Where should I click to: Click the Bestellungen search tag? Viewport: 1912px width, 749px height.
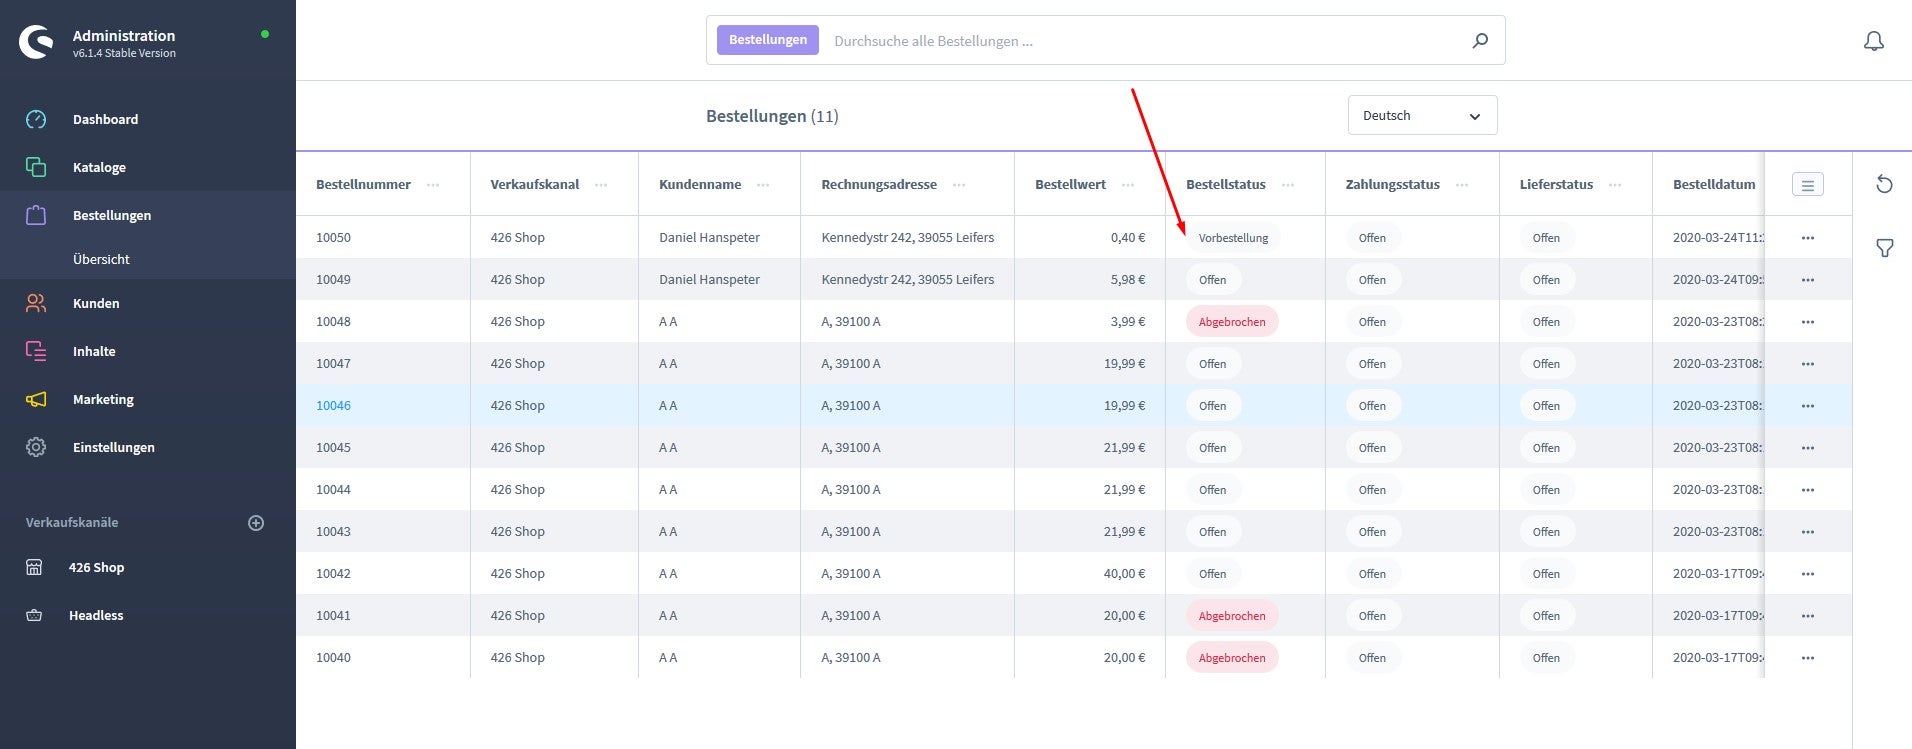pyautogui.click(x=768, y=40)
